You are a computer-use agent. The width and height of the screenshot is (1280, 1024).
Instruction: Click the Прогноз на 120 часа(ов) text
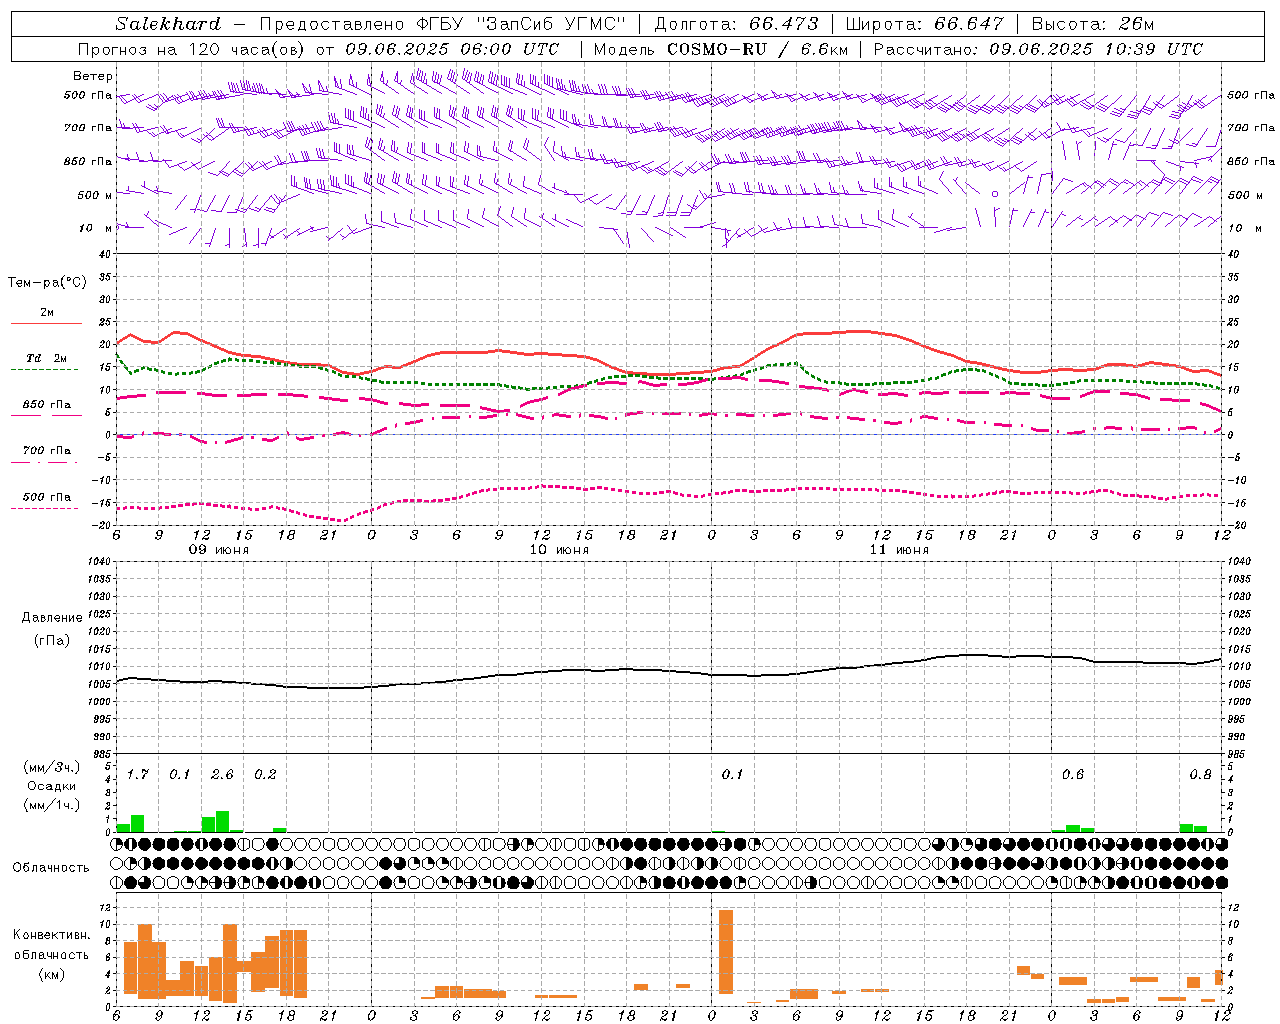pos(191,49)
